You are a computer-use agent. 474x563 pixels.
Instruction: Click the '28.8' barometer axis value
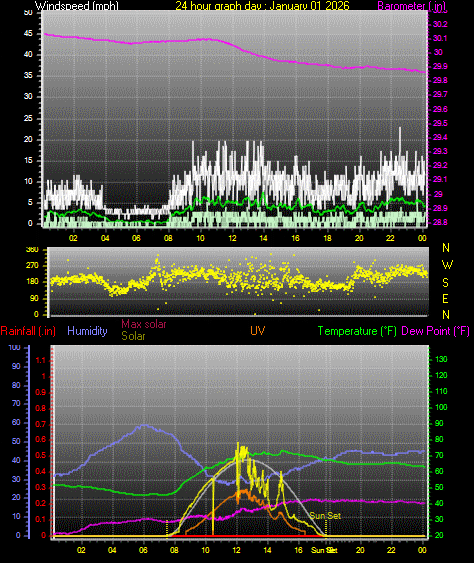point(440,222)
